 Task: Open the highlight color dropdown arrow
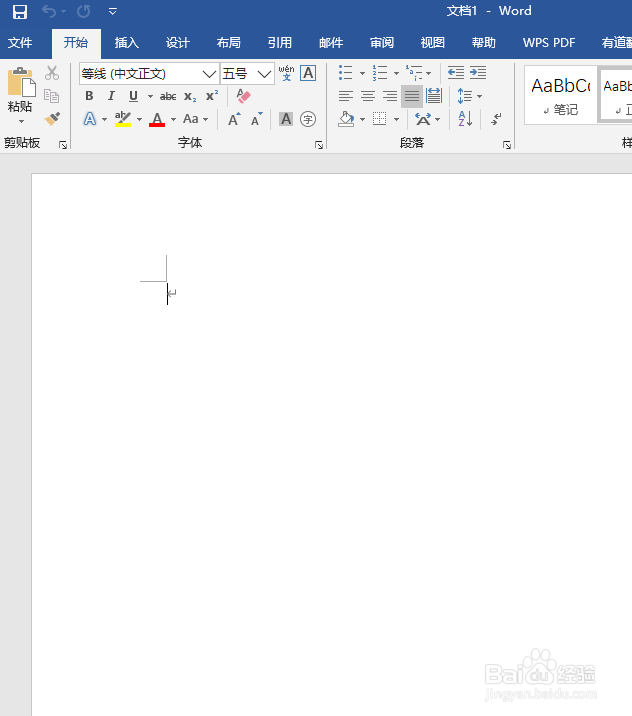coord(139,120)
